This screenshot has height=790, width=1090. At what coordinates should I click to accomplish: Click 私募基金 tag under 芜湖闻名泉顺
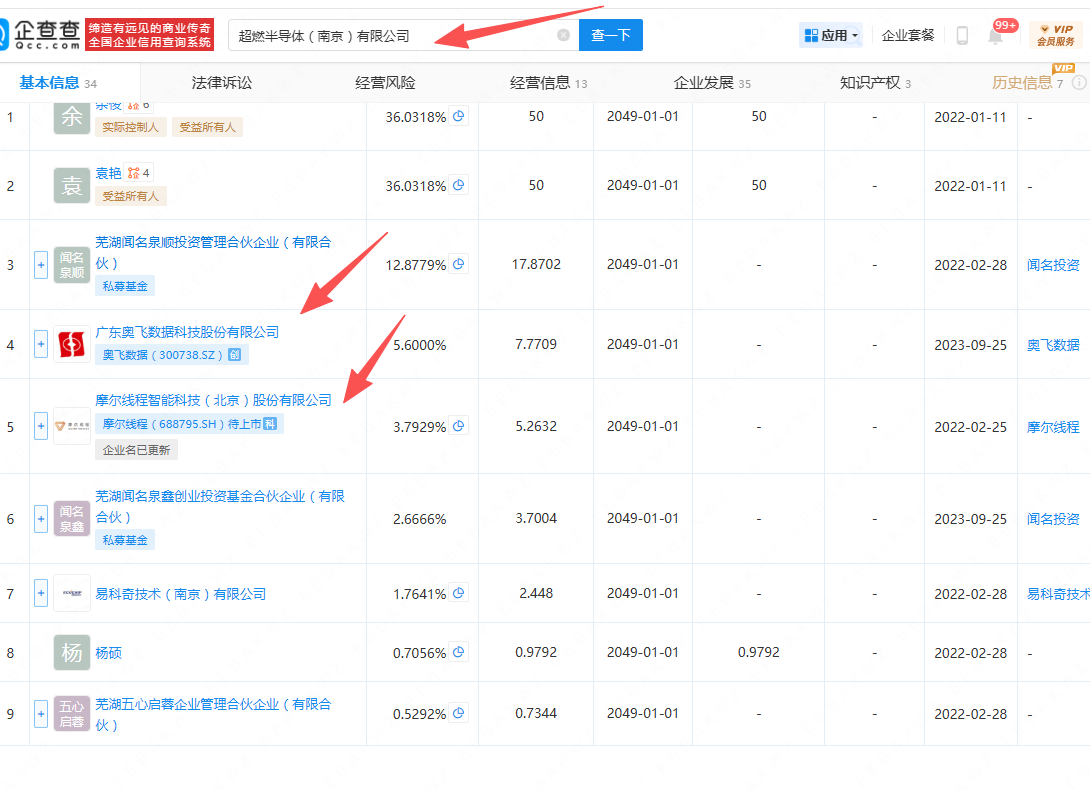pyautogui.click(x=125, y=286)
